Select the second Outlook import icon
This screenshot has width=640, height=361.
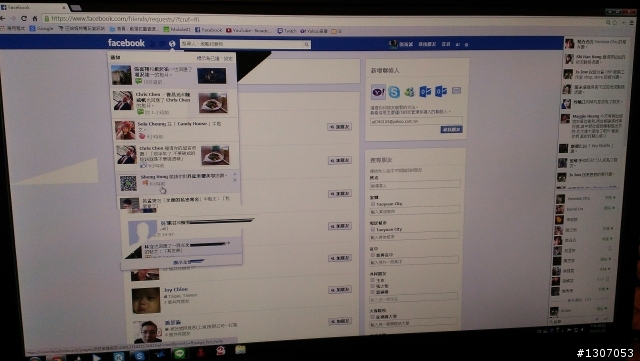click(441, 91)
